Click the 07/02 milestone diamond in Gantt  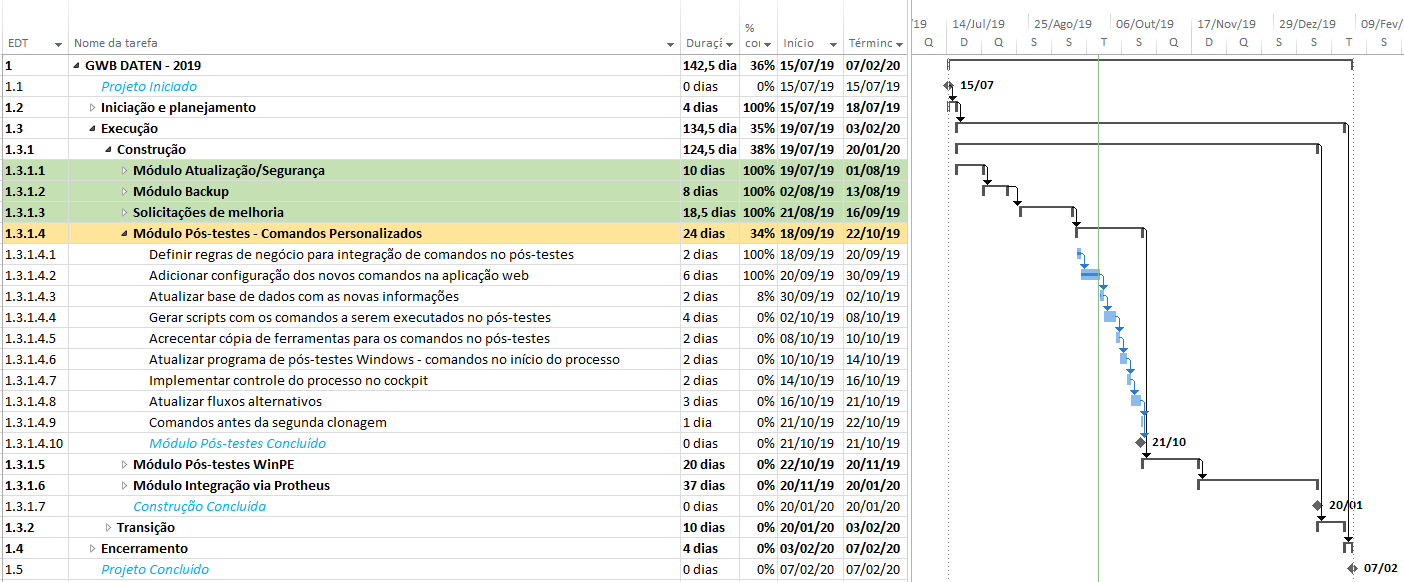click(x=1352, y=568)
